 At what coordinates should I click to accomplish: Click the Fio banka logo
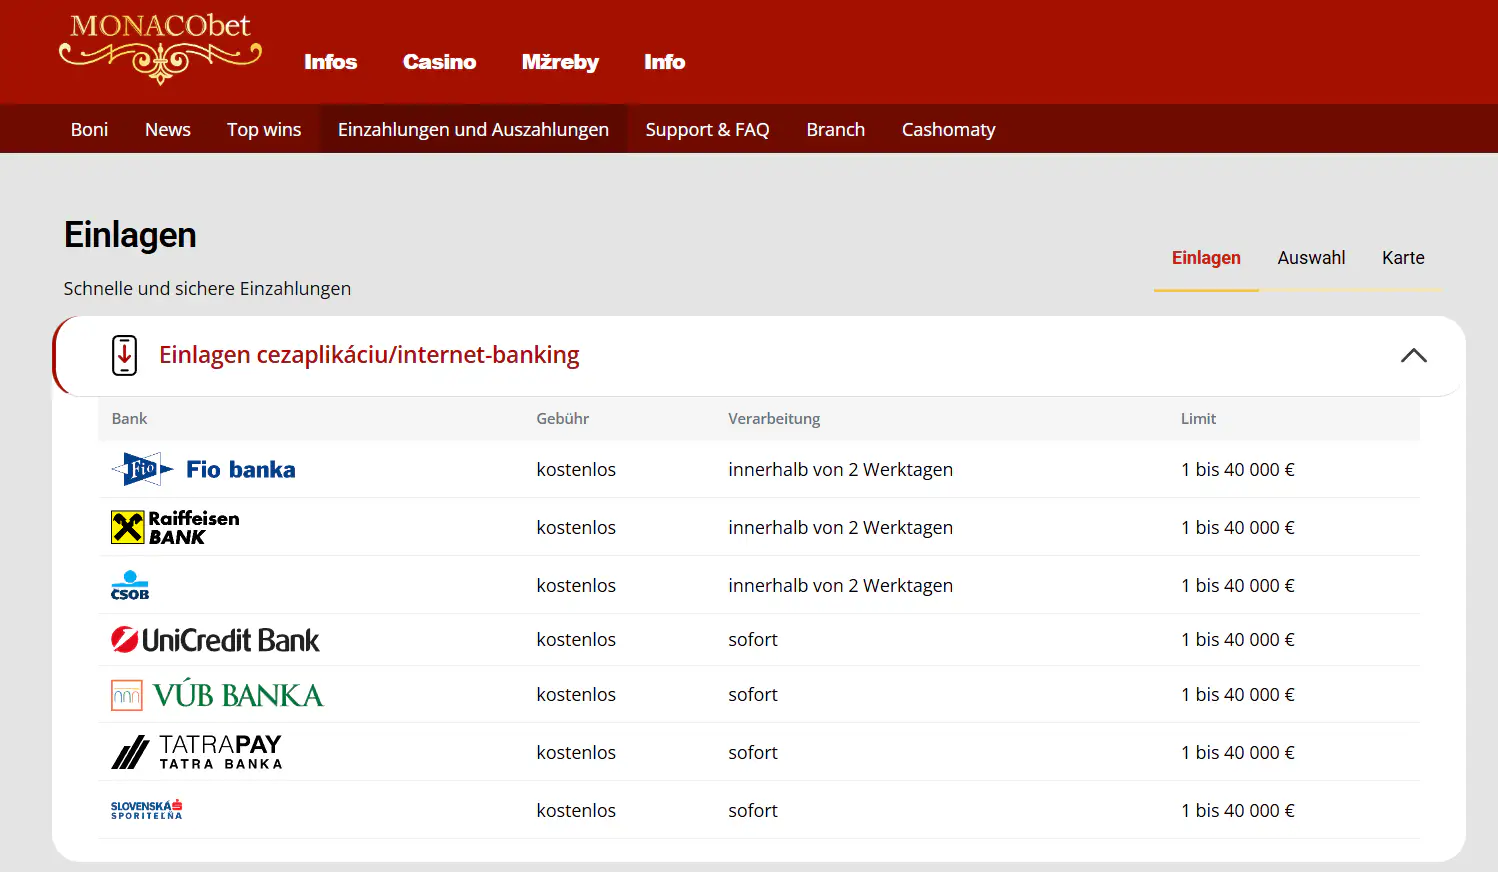pos(204,469)
